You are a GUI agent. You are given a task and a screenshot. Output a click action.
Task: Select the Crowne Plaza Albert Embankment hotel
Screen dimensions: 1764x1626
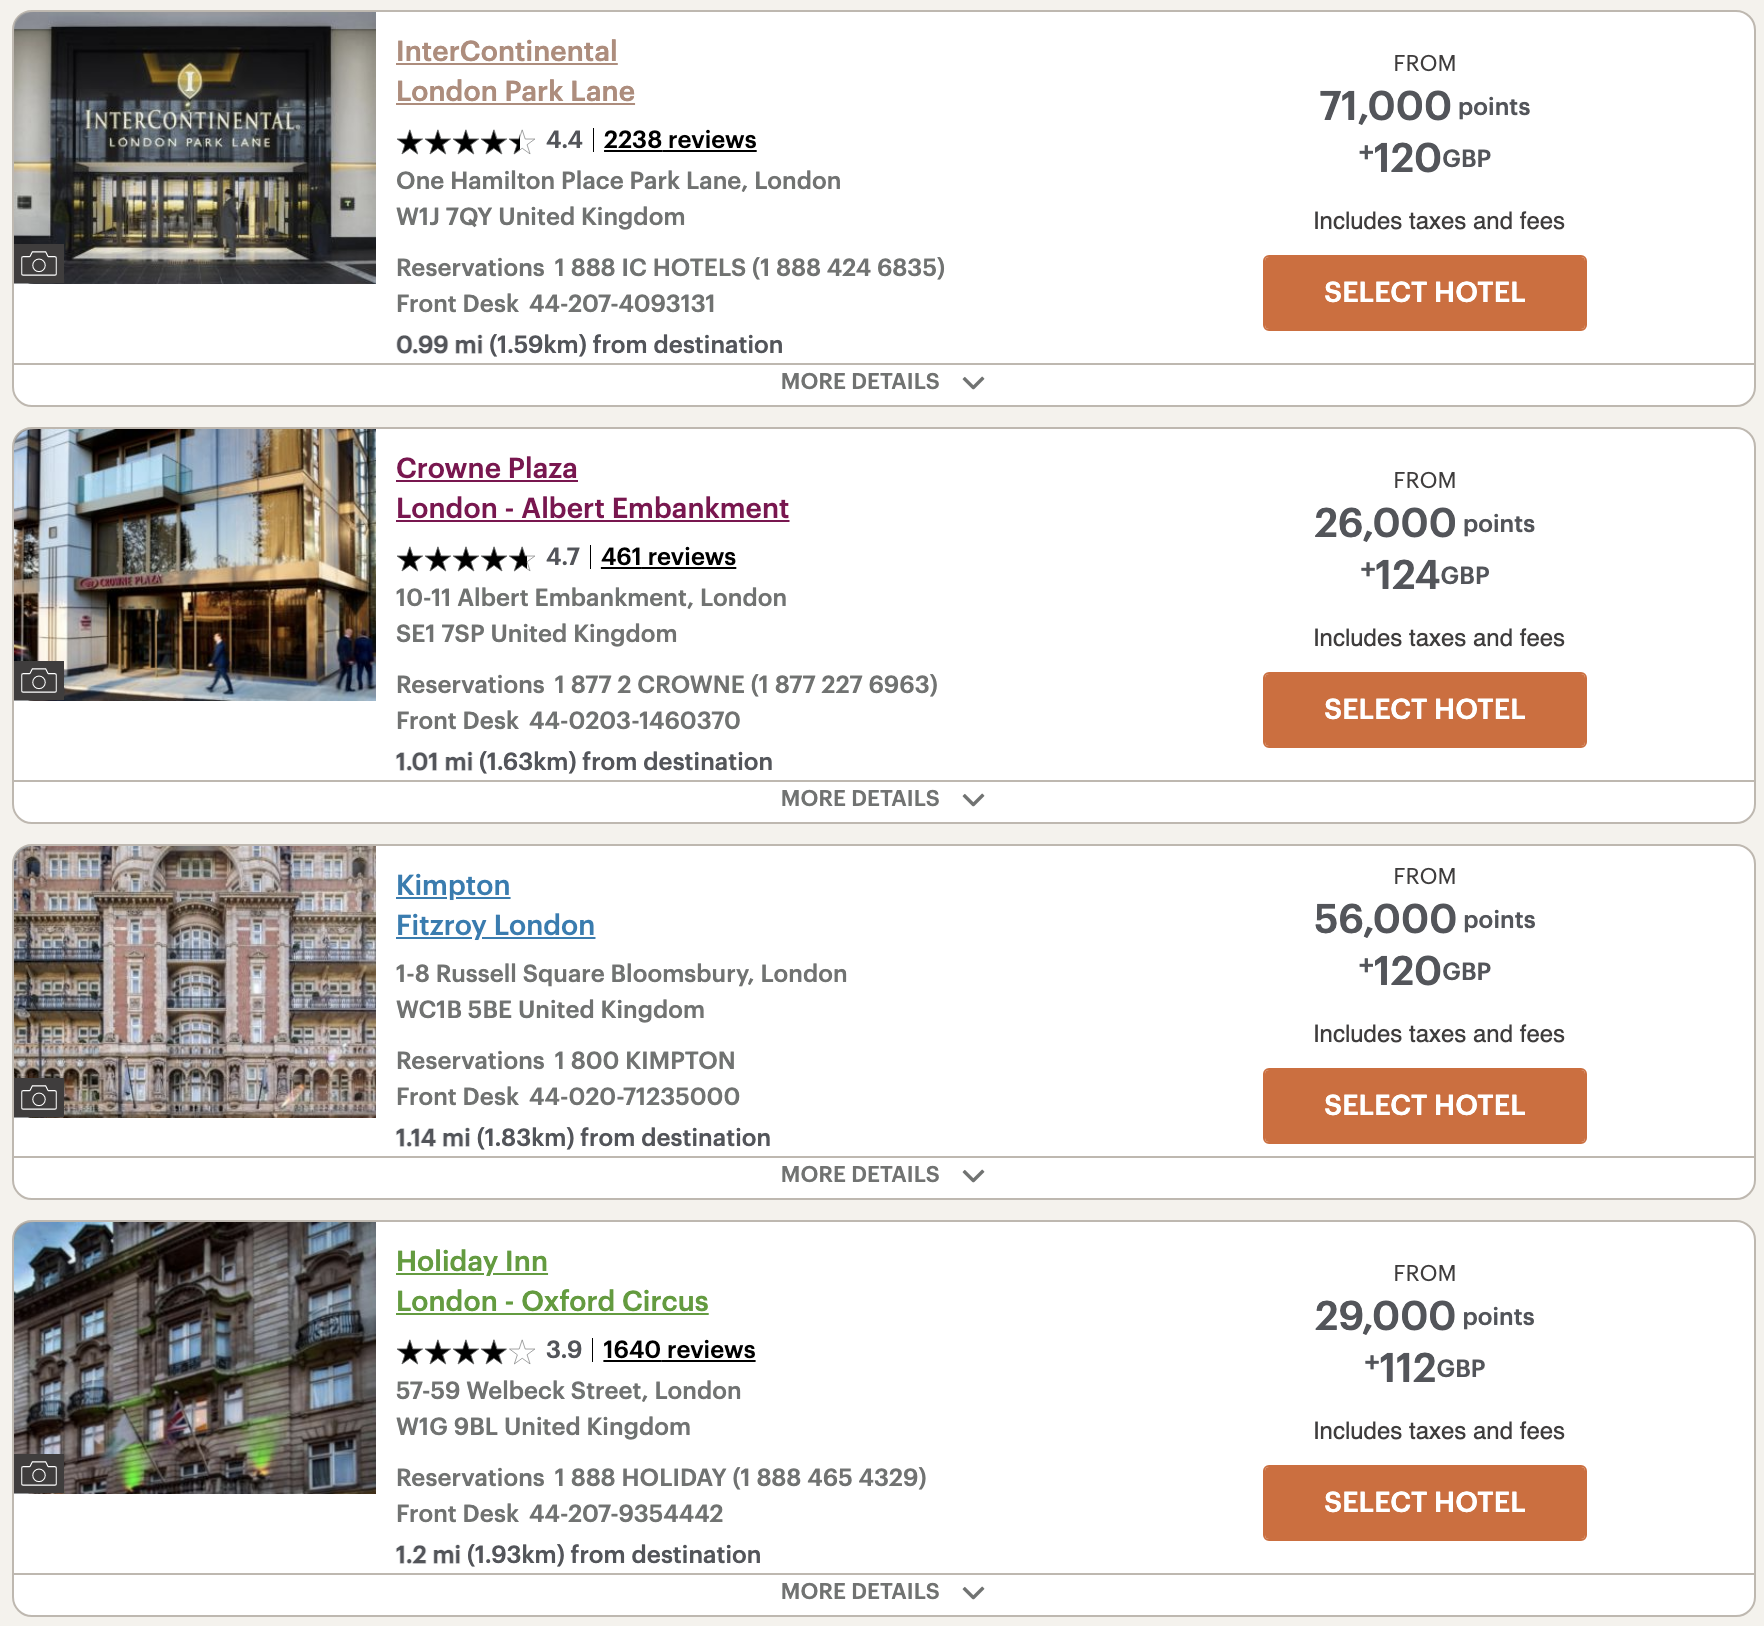pyautogui.click(x=1424, y=710)
